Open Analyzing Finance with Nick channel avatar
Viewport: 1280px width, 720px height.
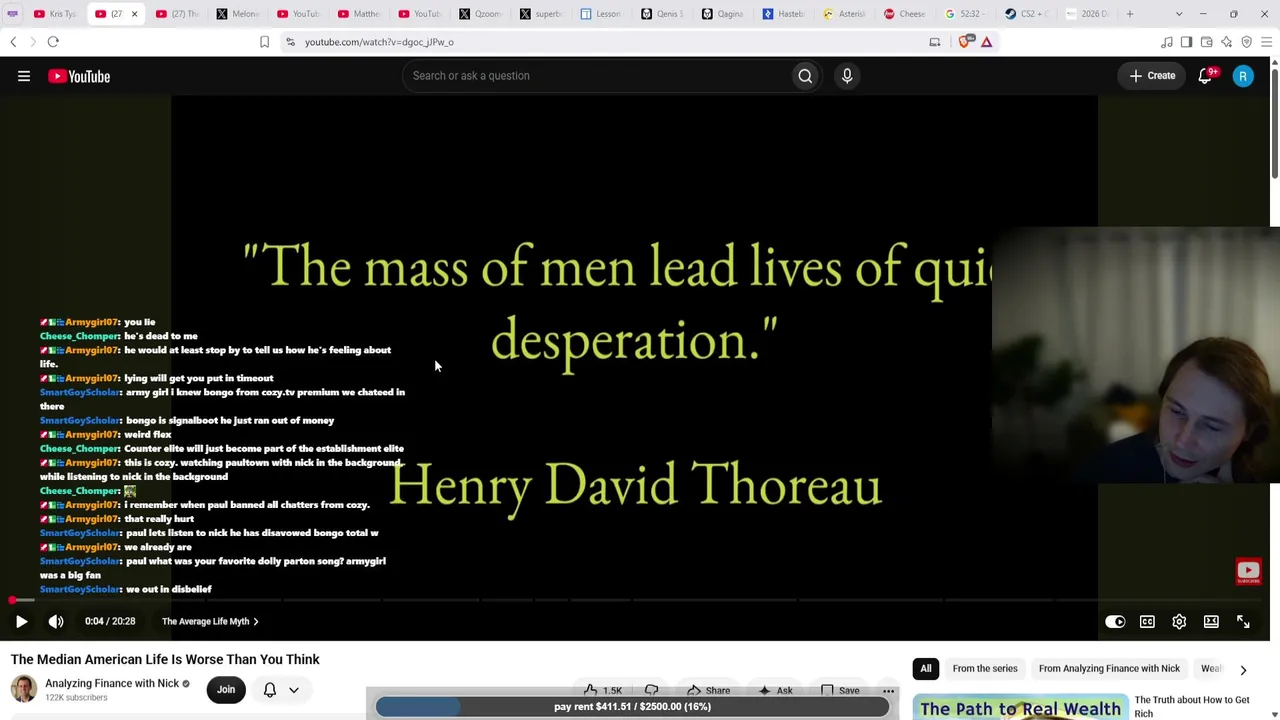click(x=24, y=689)
